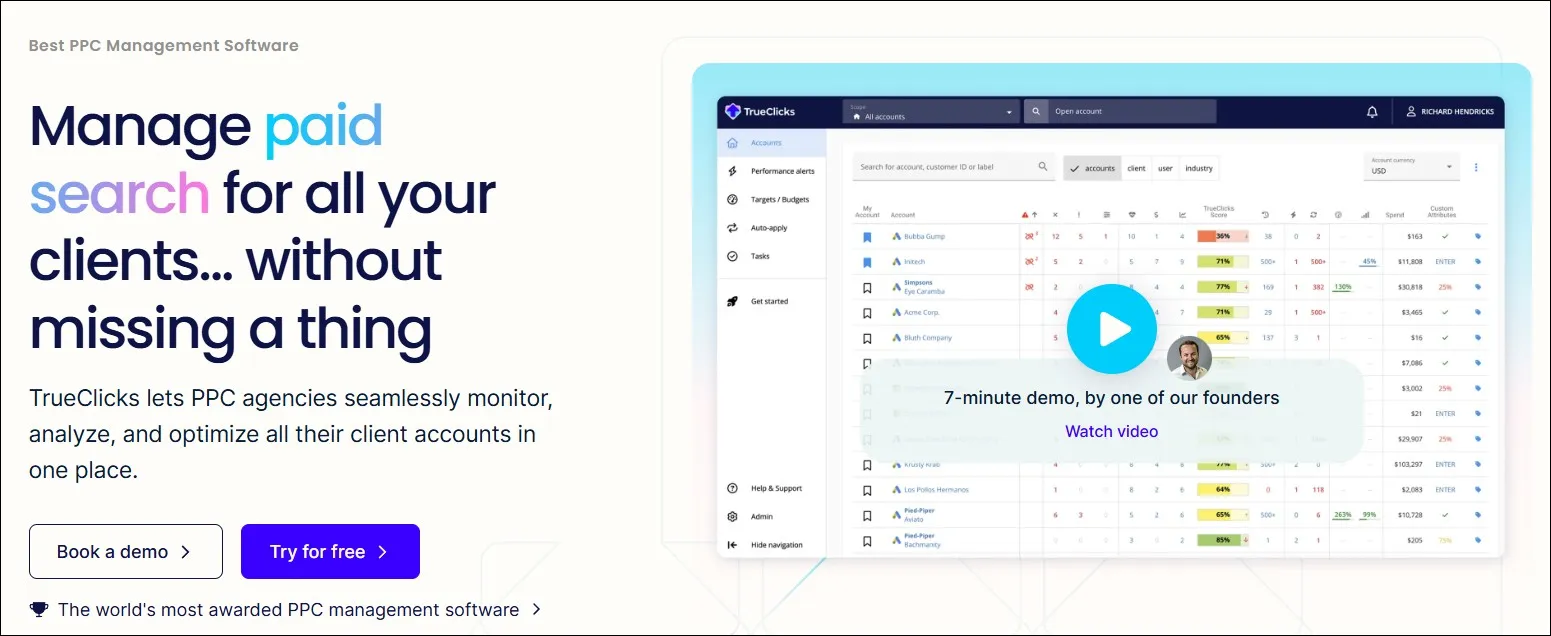Click the Auto-apply arrows icon in sidebar
This screenshot has width=1551, height=636.
click(x=732, y=228)
